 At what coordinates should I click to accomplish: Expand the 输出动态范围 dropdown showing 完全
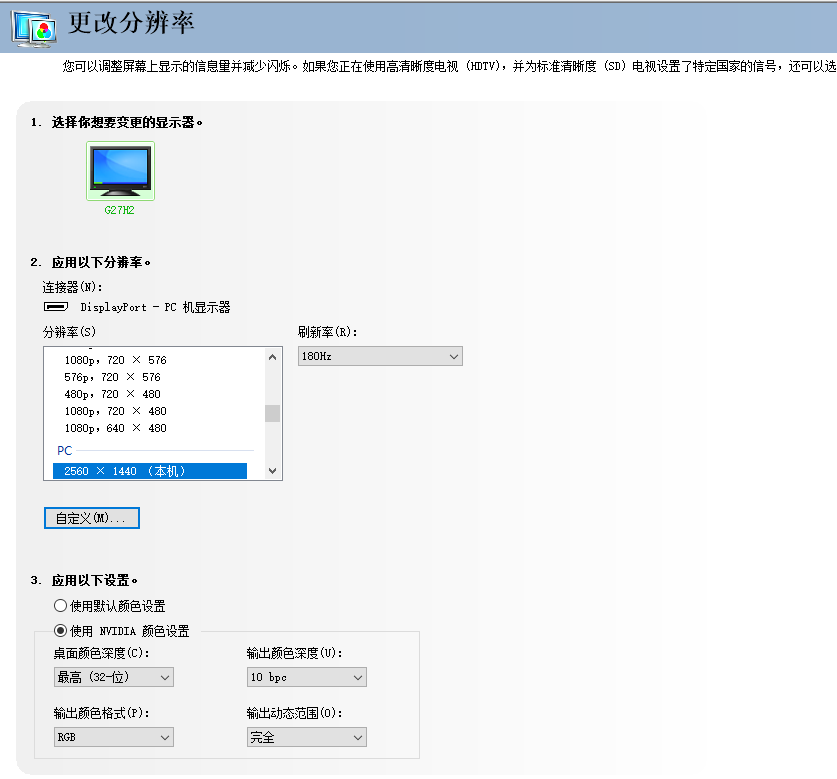coord(306,737)
